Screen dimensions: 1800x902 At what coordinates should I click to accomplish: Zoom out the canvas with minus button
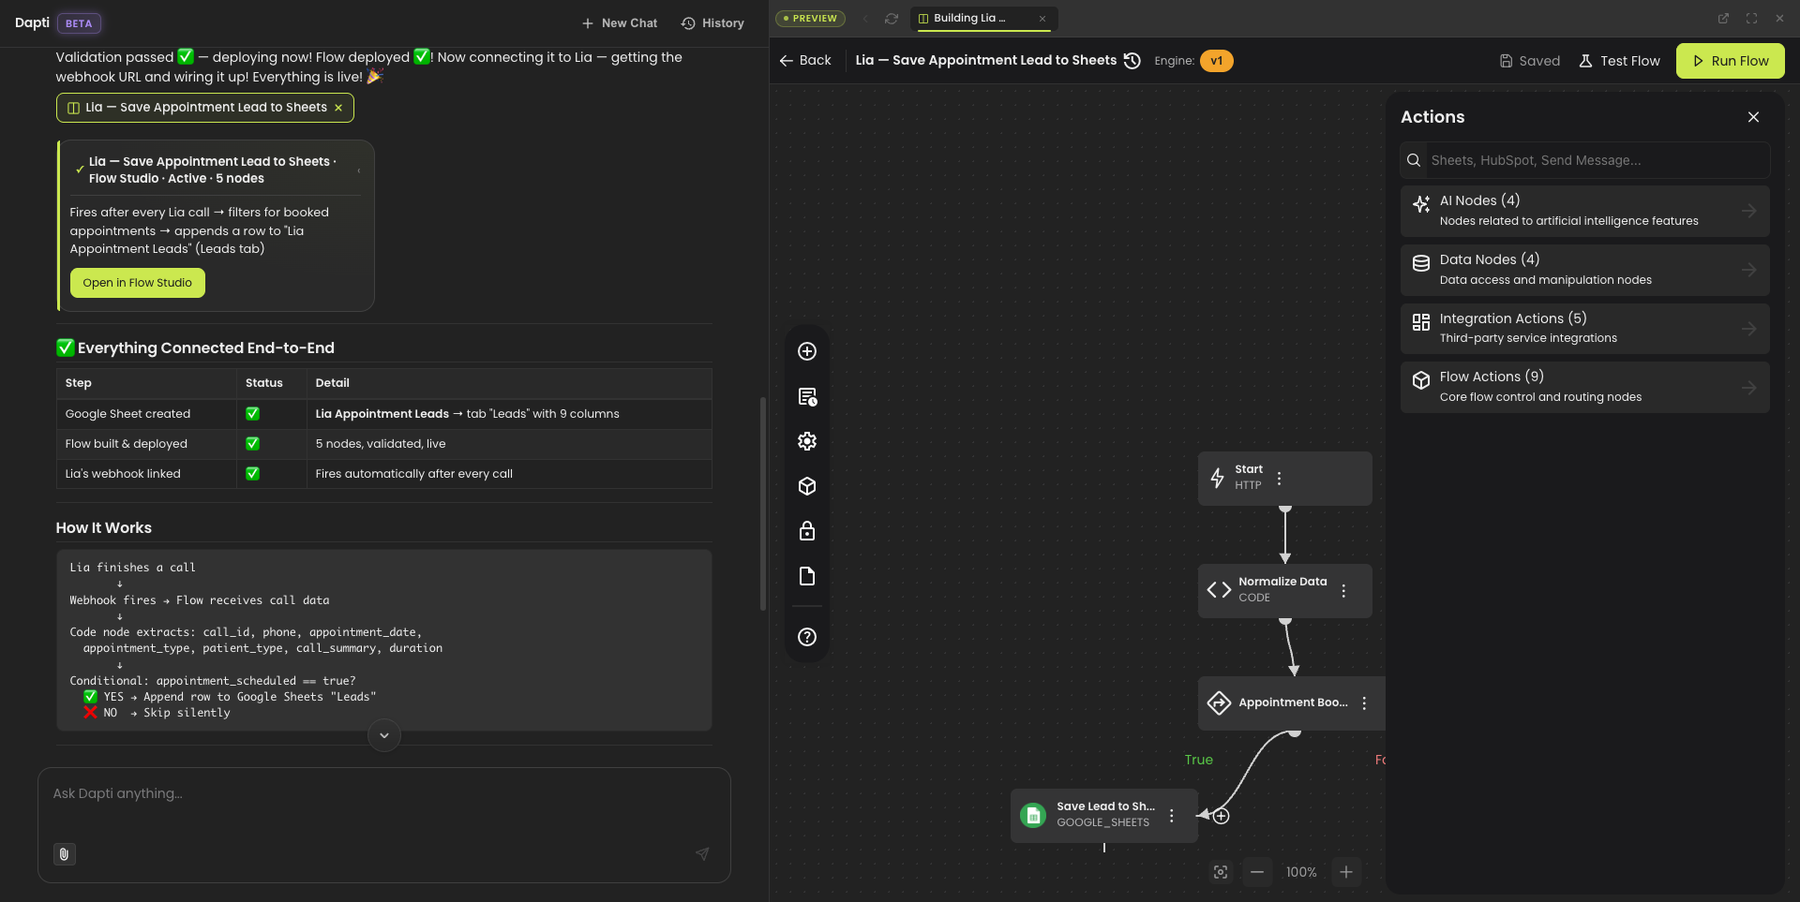click(1257, 872)
